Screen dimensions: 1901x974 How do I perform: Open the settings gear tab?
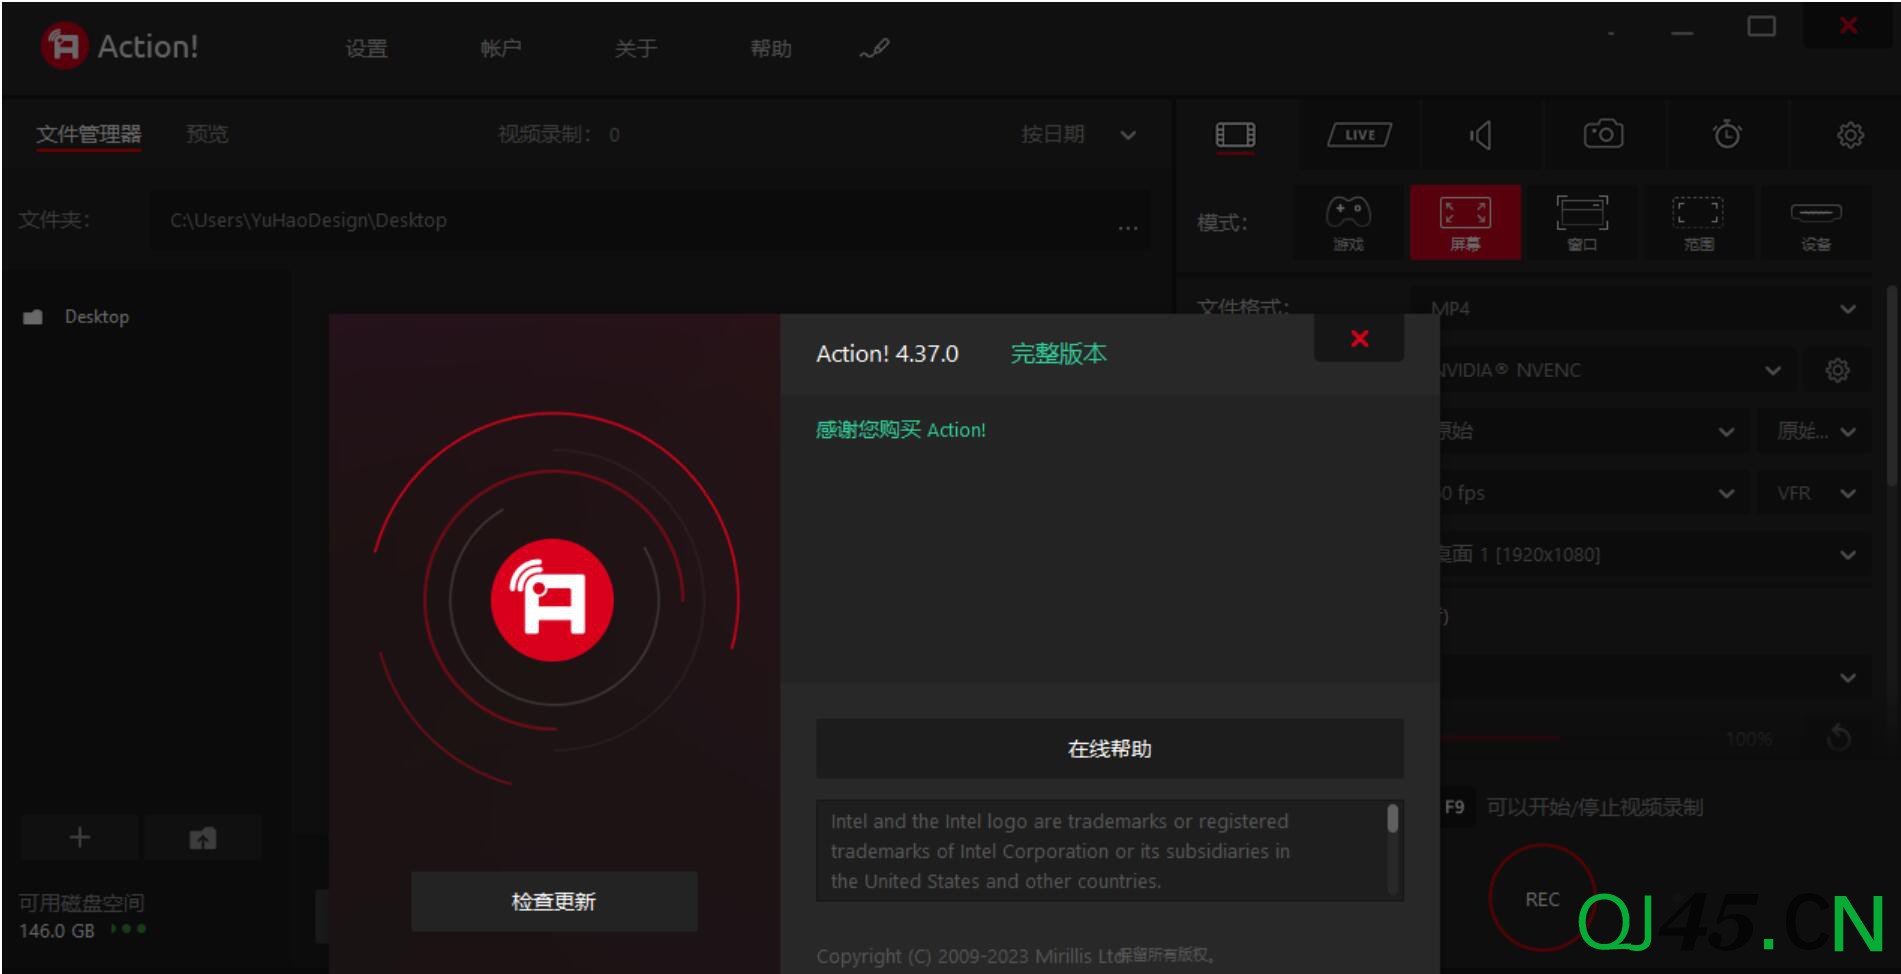tap(1850, 134)
